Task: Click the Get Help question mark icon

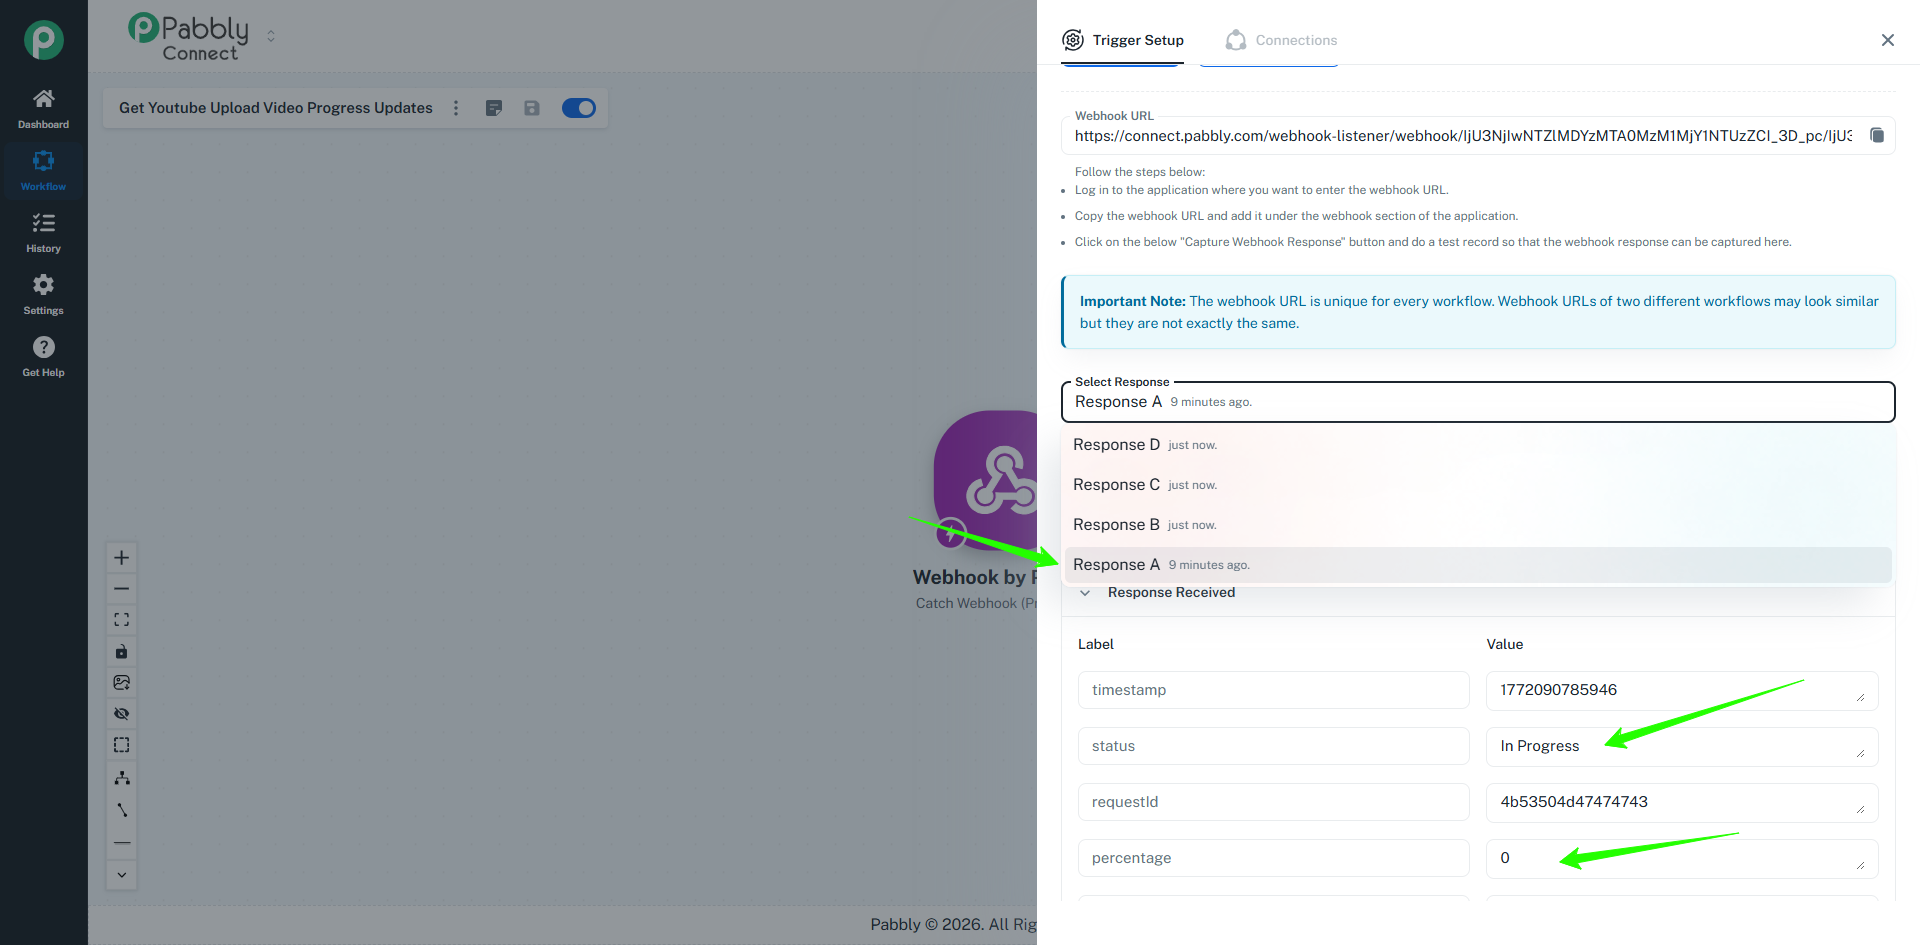Action: [43, 356]
